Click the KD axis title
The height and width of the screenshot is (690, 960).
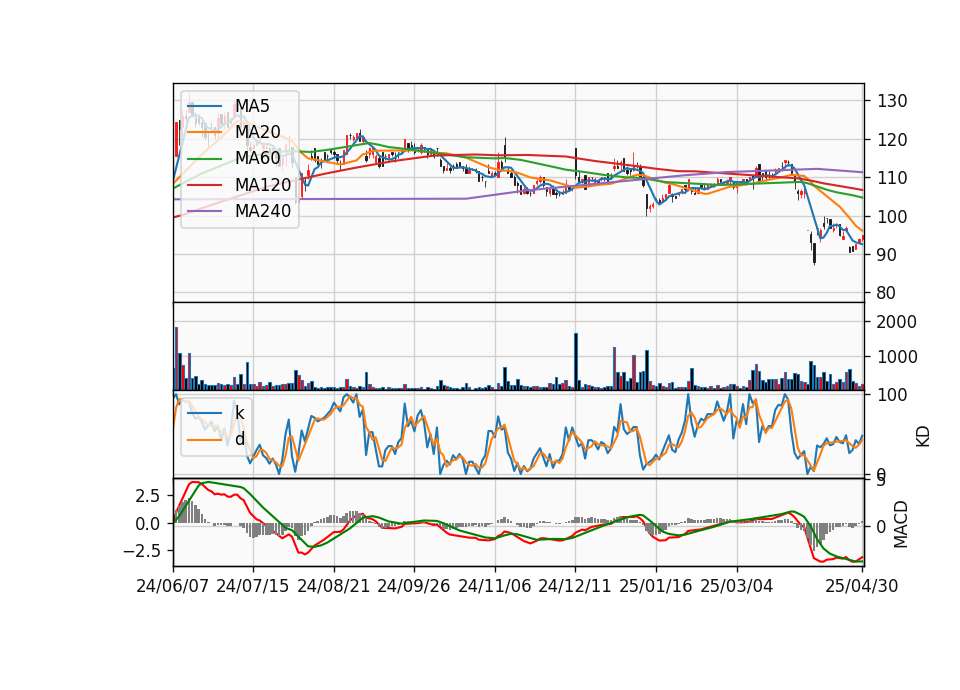pyautogui.click(x=923, y=436)
